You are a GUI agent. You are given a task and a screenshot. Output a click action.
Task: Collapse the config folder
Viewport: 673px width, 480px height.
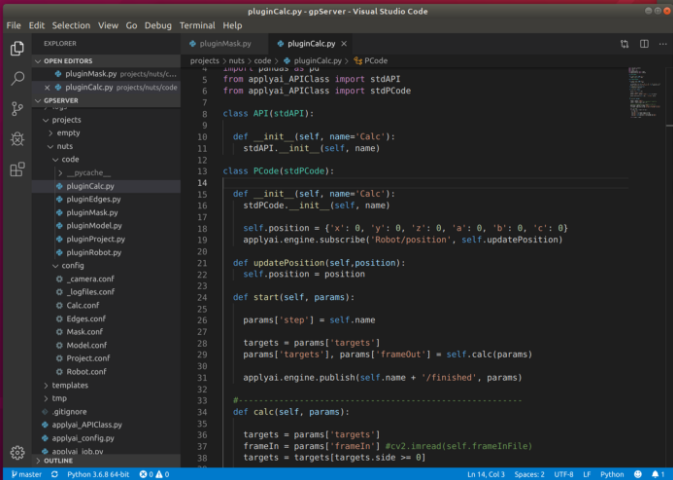(x=106, y=266)
